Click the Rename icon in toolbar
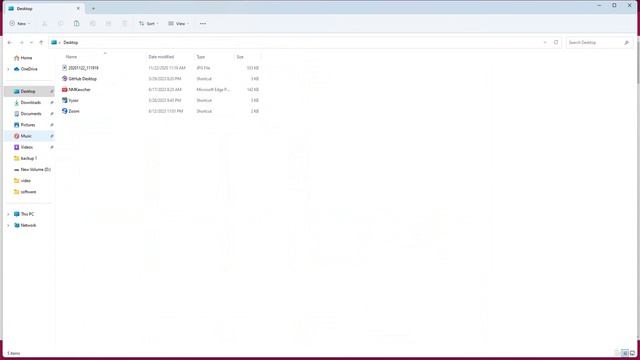This screenshot has width=640, height=360. click(x=92, y=24)
